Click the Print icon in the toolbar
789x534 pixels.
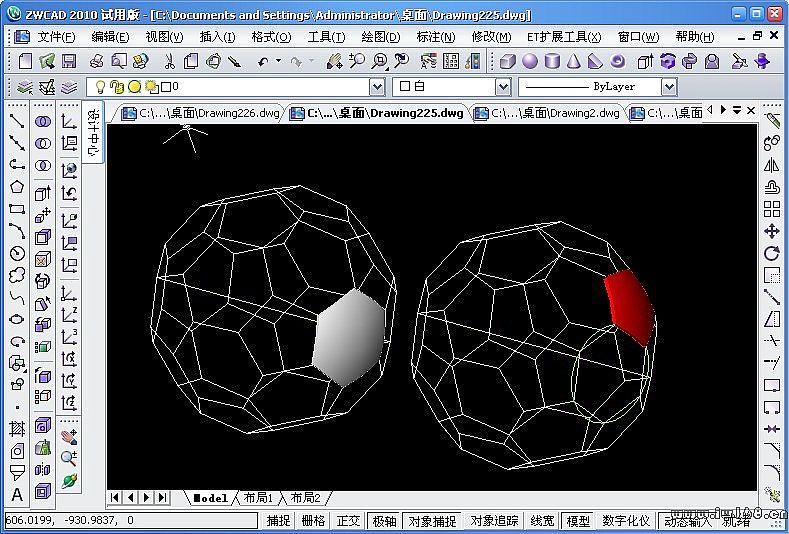pyautogui.click(x=97, y=61)
